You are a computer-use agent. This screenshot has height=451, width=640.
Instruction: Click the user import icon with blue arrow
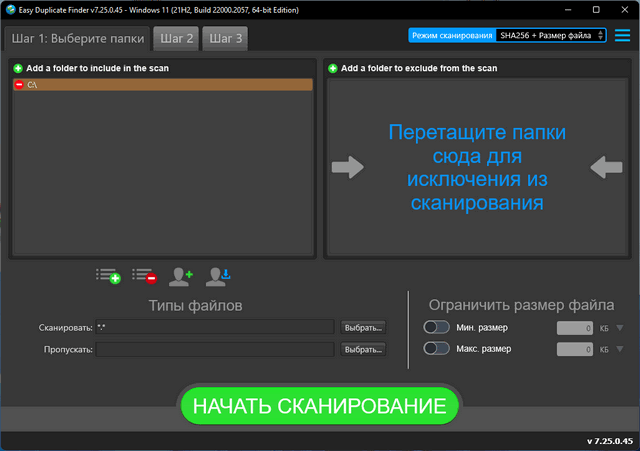[x=218, y=276]
